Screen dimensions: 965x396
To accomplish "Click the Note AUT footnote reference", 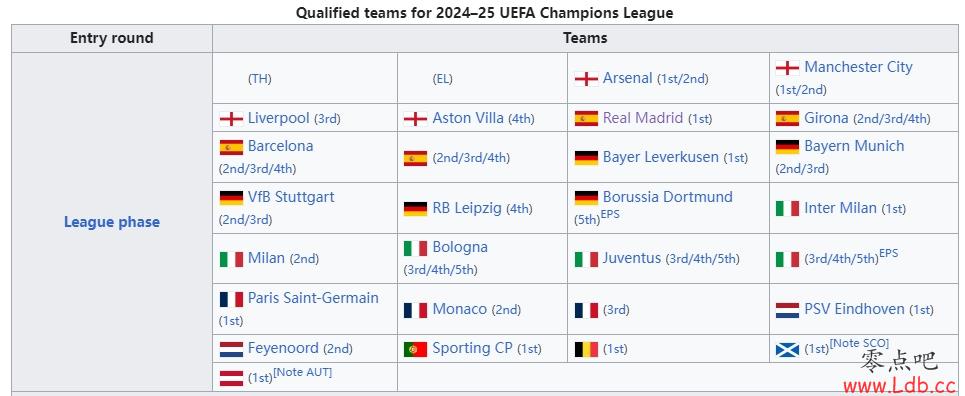I will [302, 371].
